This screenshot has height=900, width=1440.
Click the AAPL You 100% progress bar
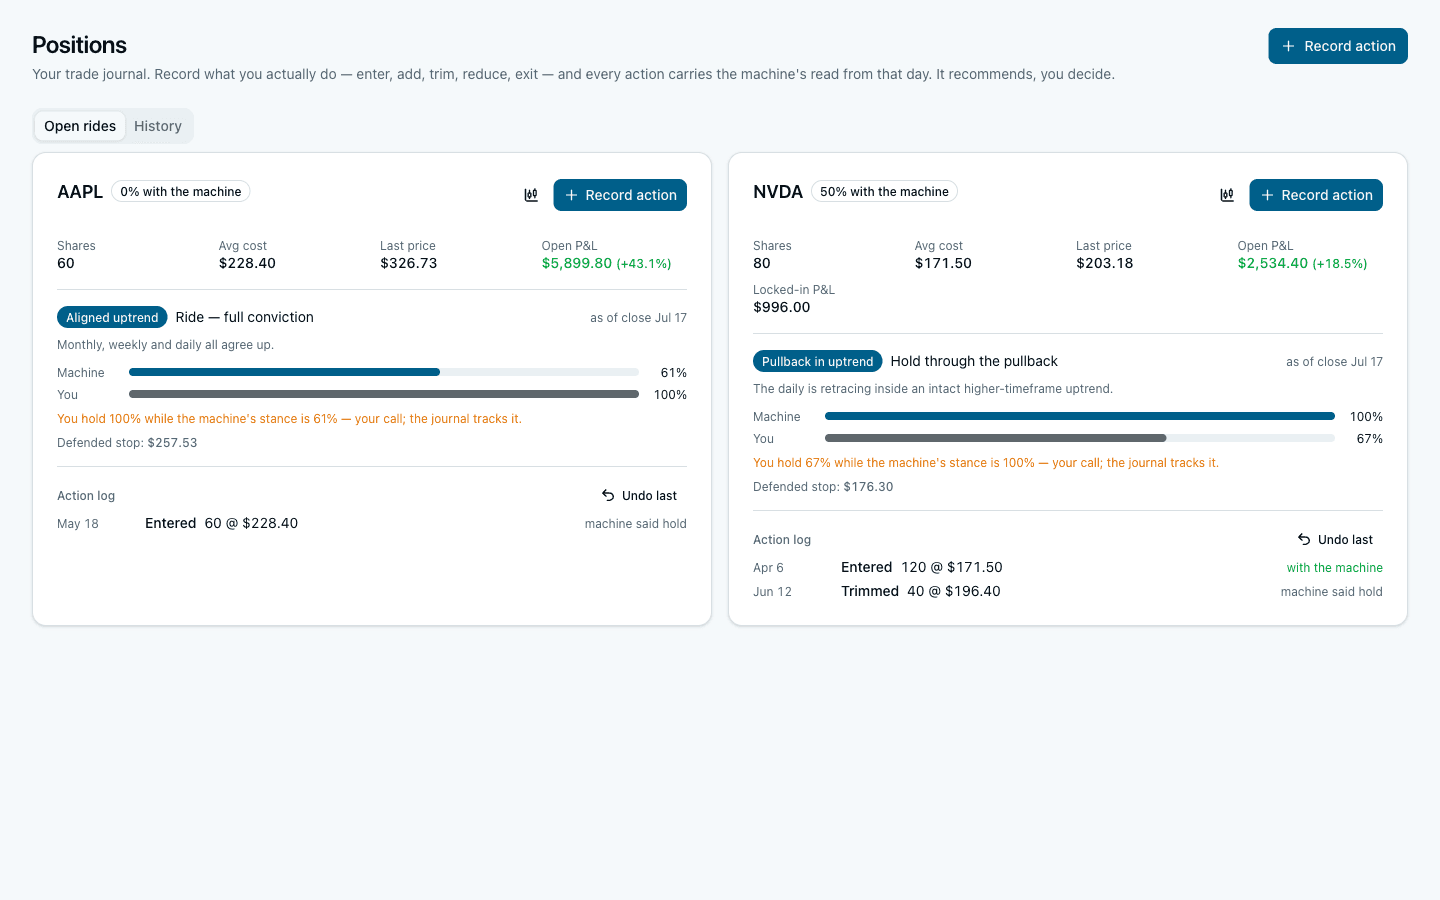384,394
